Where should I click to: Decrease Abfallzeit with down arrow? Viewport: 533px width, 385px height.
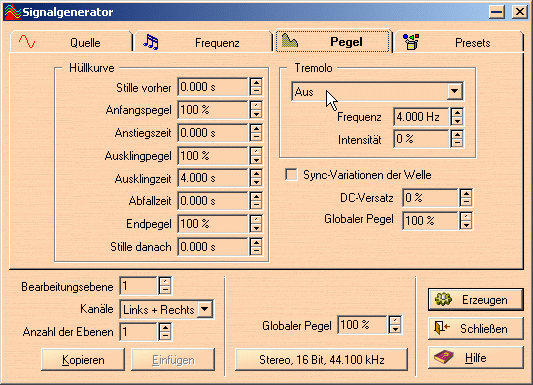(256, 205)
